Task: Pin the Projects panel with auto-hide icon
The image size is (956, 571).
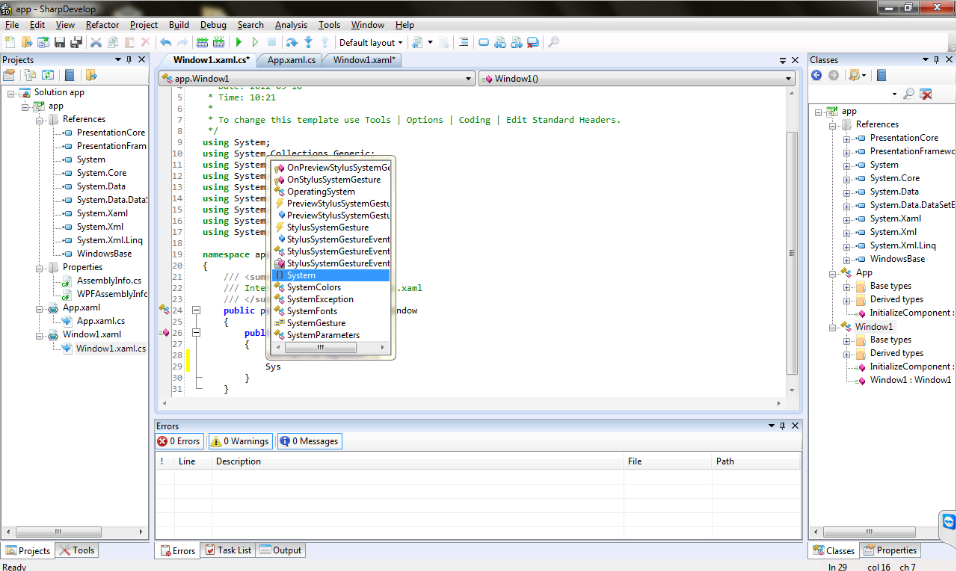Action: coord(129,60)
